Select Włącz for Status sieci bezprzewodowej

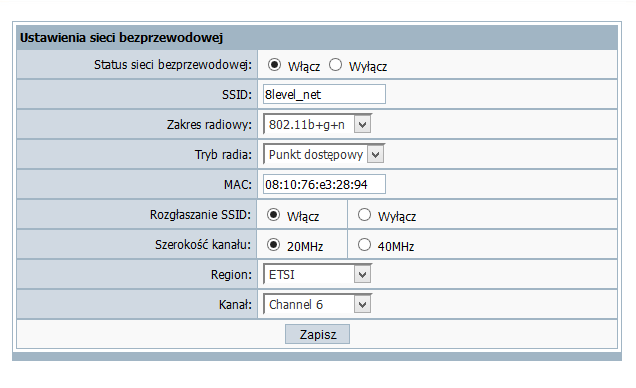point(274,65)
